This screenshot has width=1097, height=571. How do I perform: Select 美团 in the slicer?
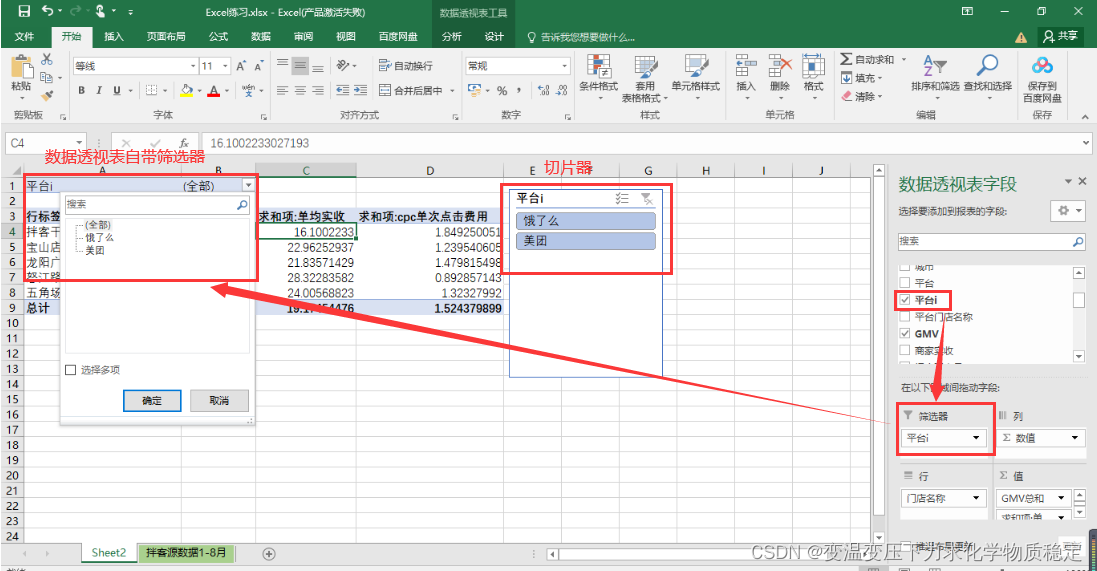(586, 241)
